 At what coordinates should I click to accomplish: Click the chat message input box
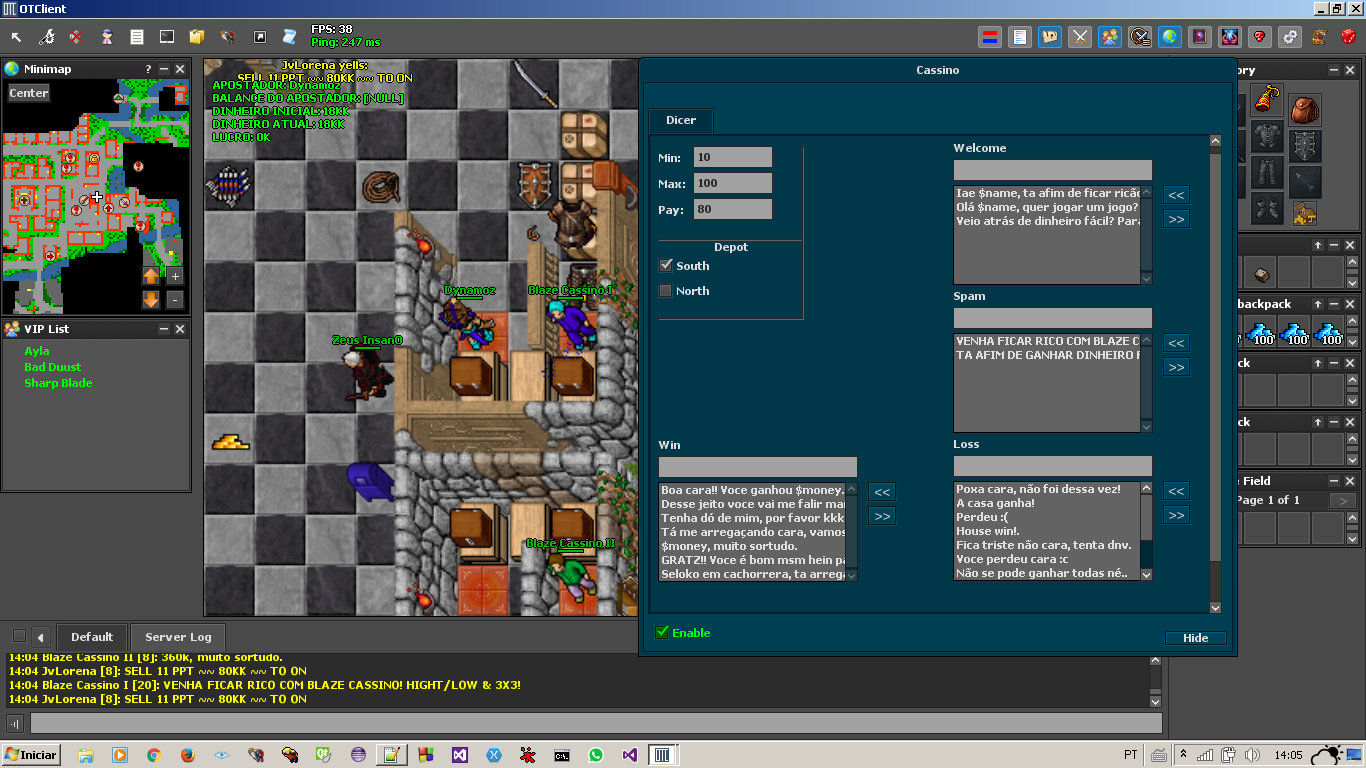596,723
